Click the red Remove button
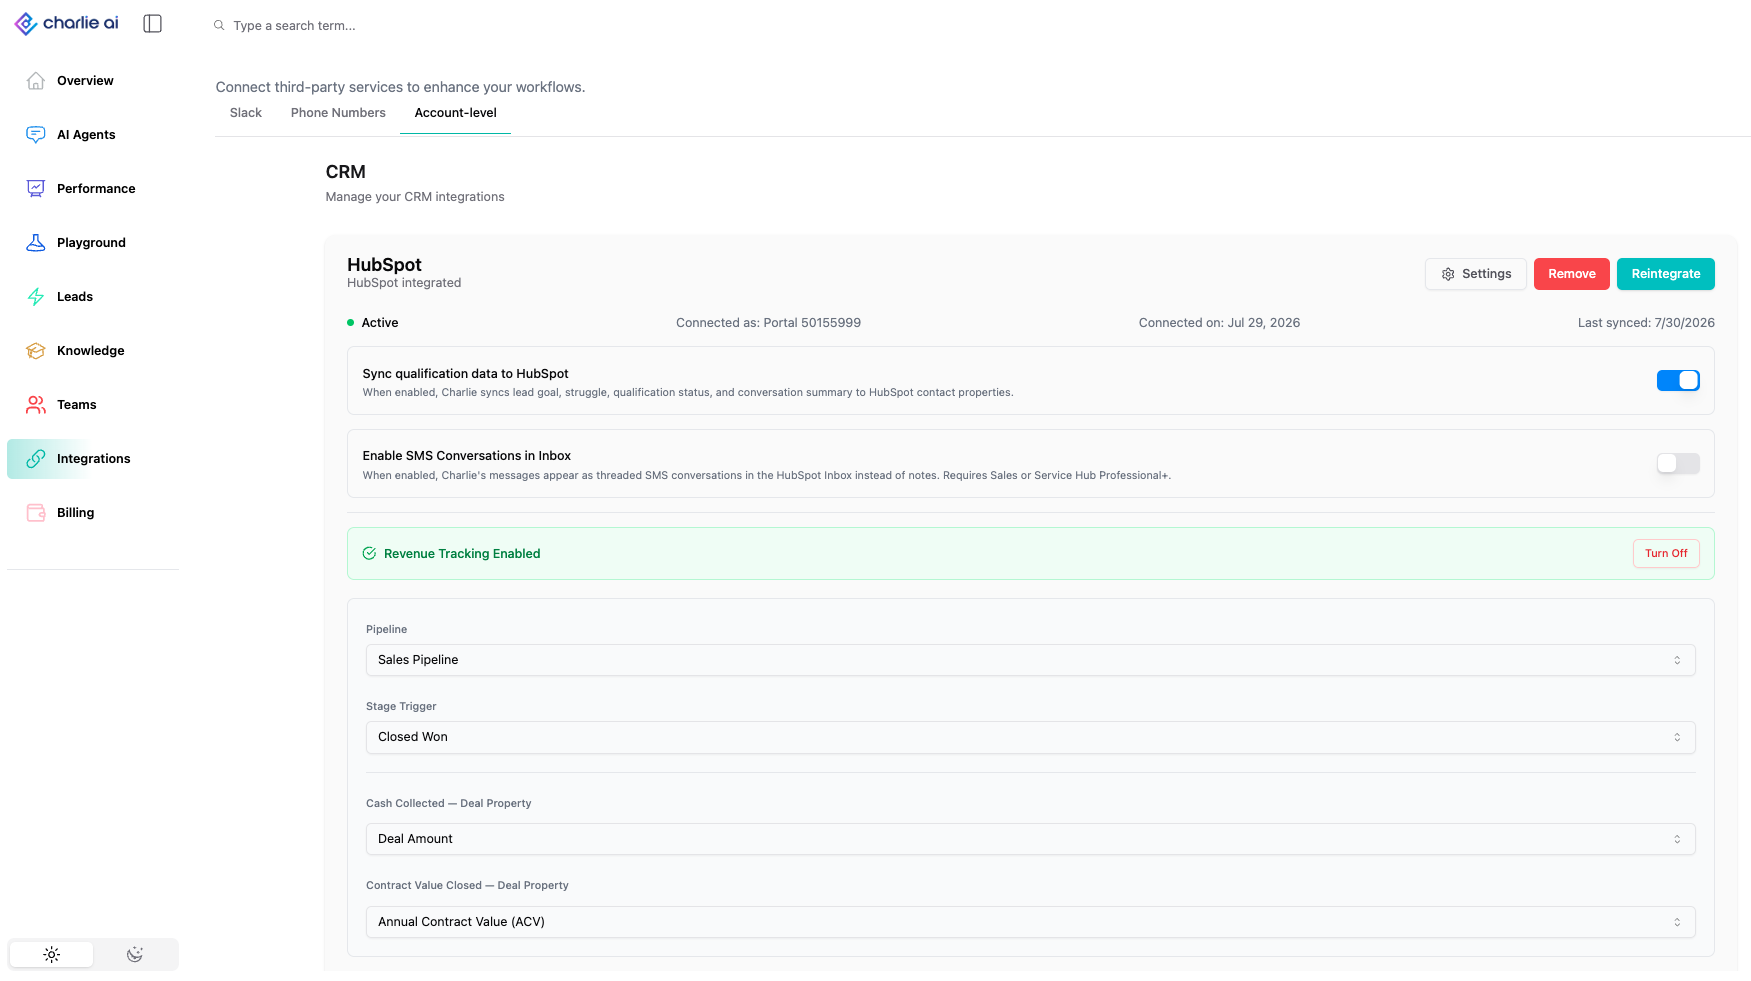 [1572, 274]
